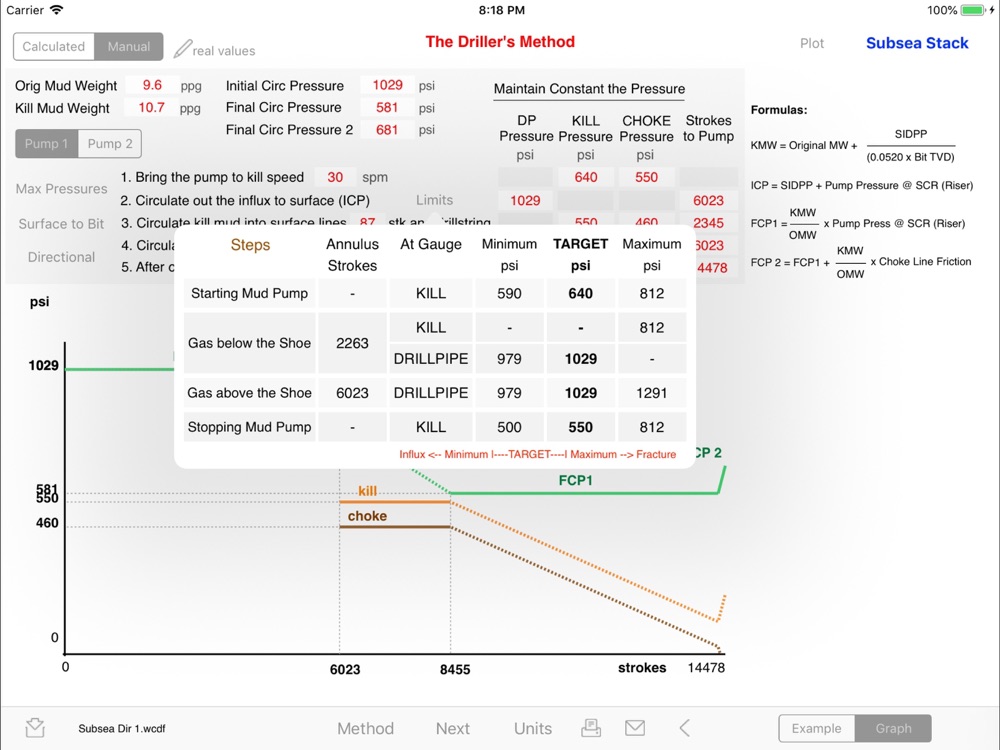
Task: Tap file name Subsea Dir 1.wcdf
Action: click(x=122, y=728)
